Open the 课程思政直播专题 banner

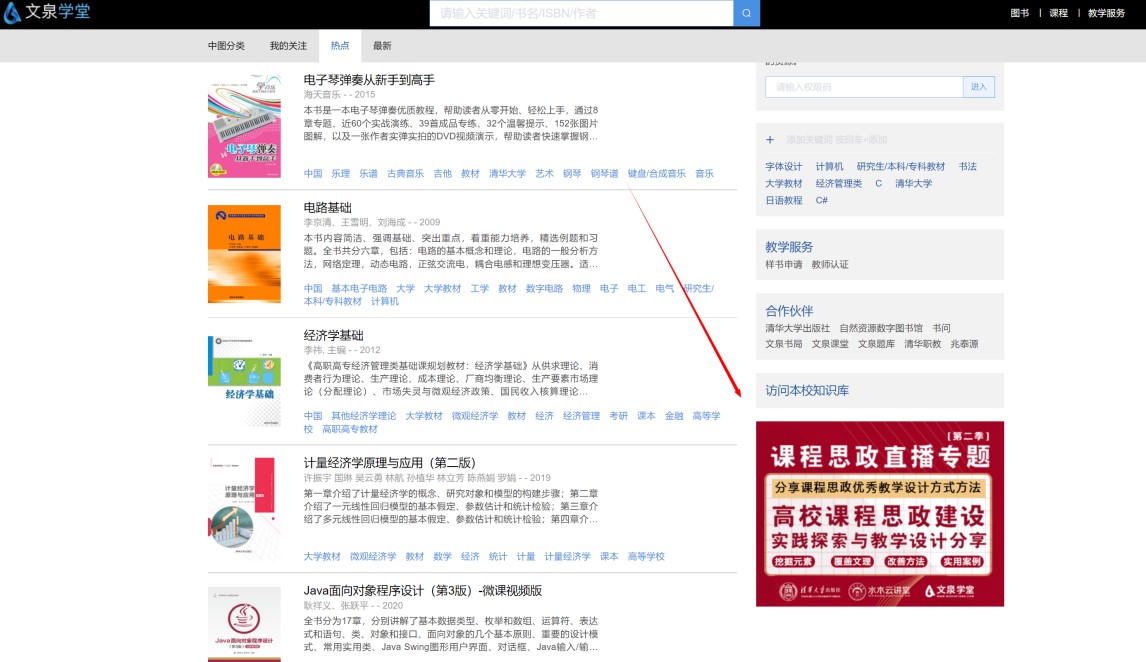[x=880, y=513]
